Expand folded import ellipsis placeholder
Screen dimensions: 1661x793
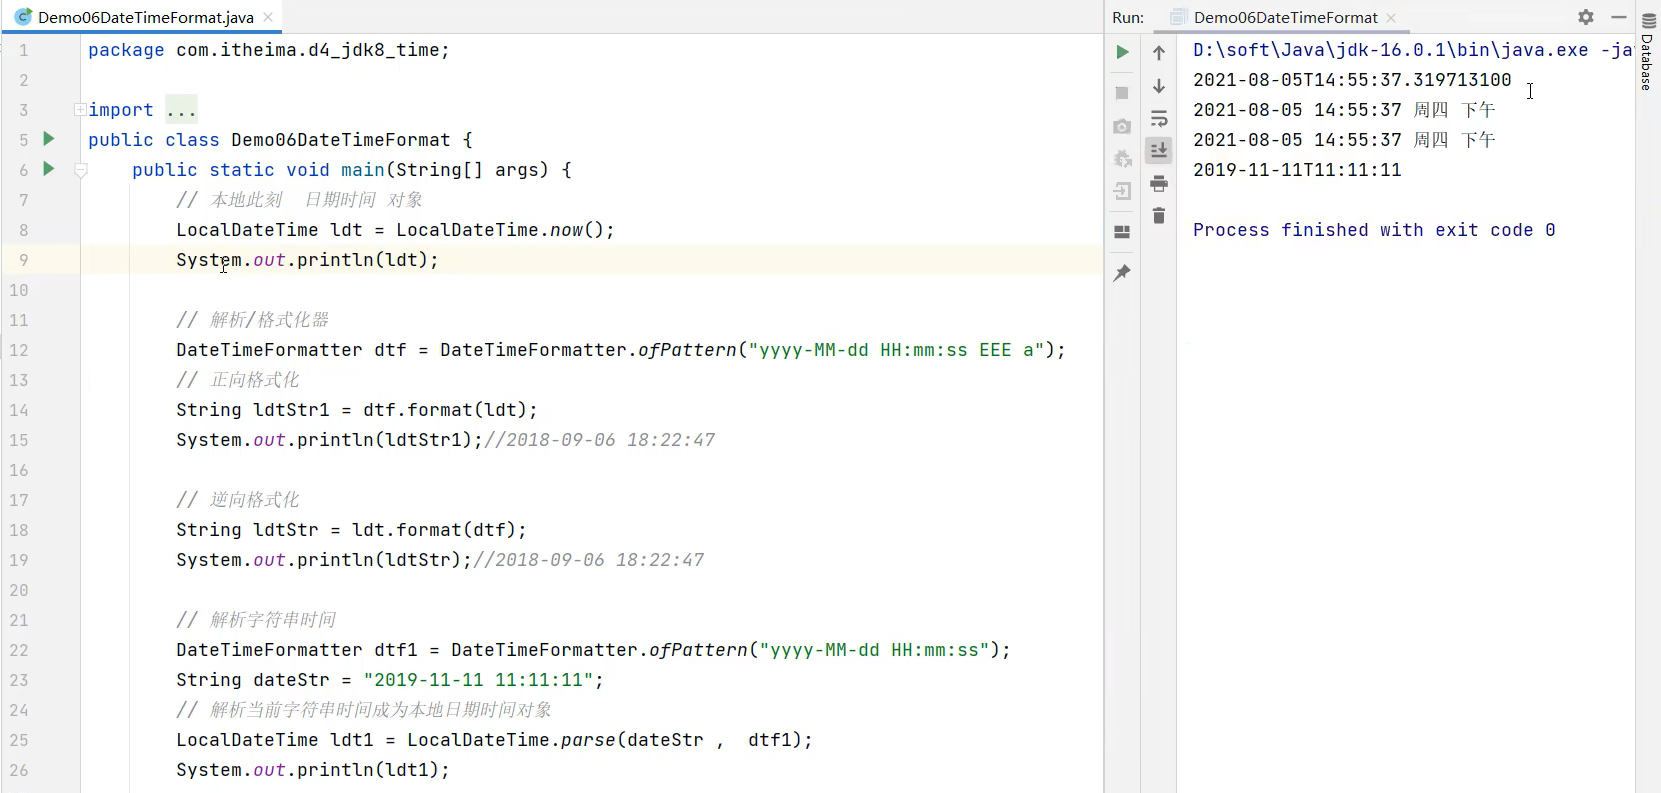pos(182,110)
